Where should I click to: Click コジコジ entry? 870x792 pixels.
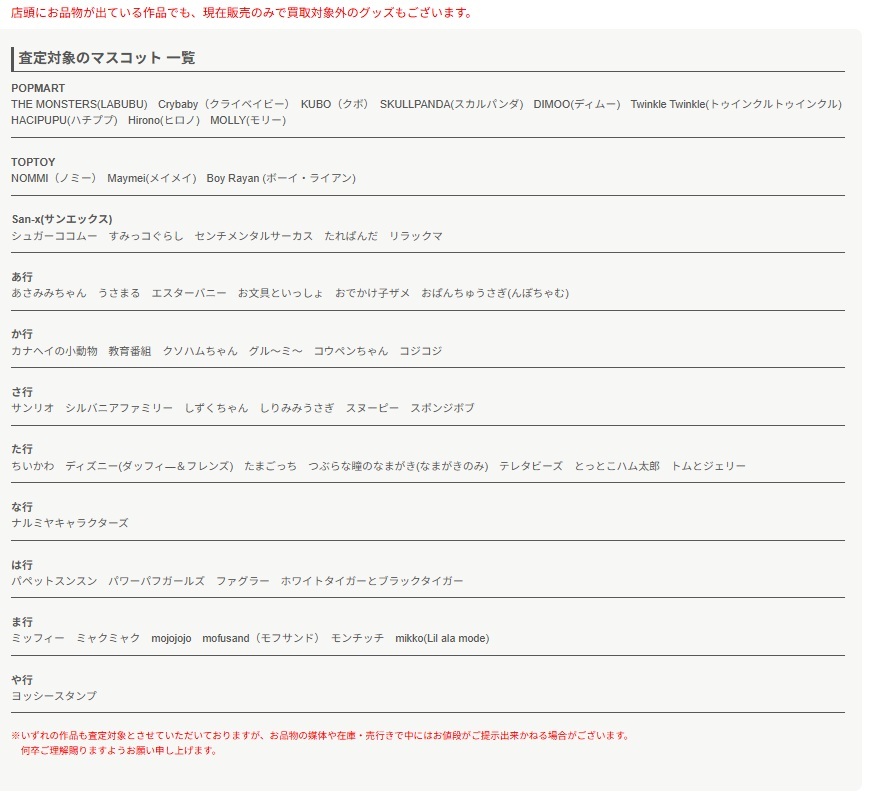(421, 351)
